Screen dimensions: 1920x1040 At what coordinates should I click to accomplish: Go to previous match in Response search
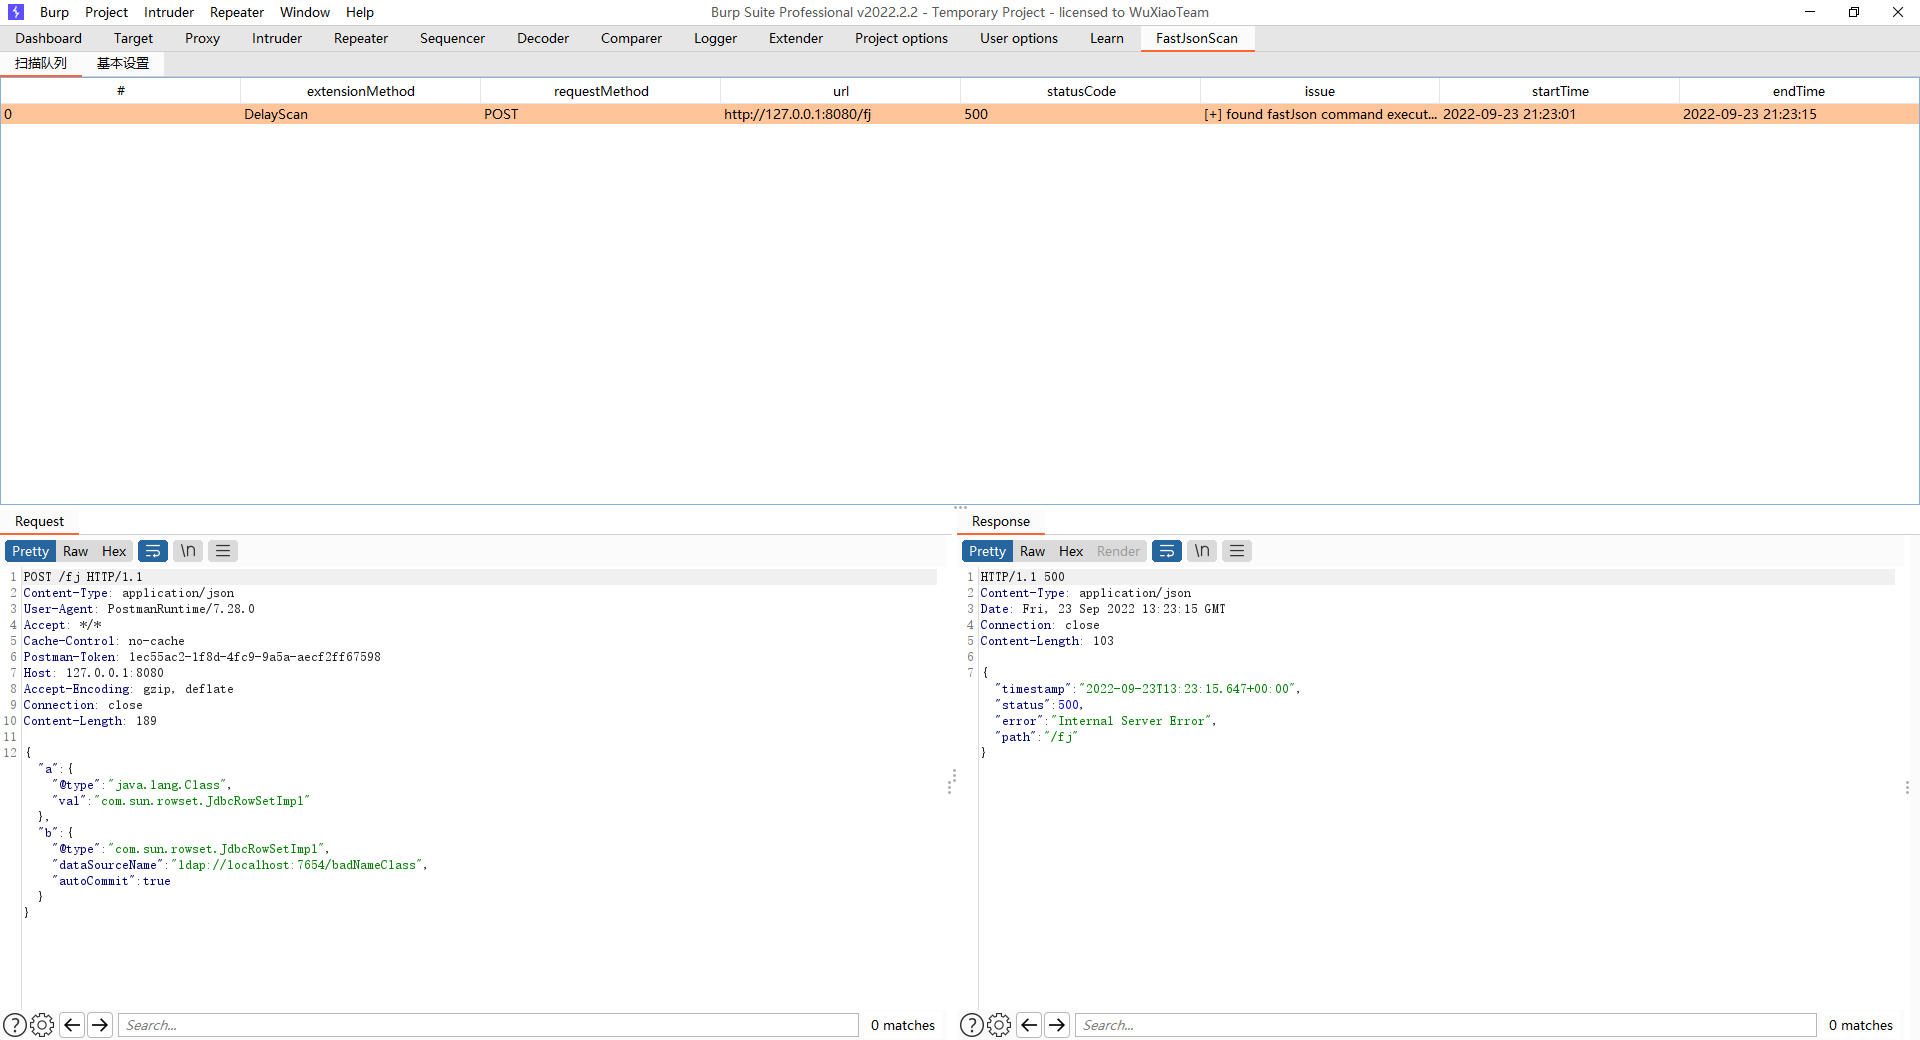(x=1029, y=1025)
